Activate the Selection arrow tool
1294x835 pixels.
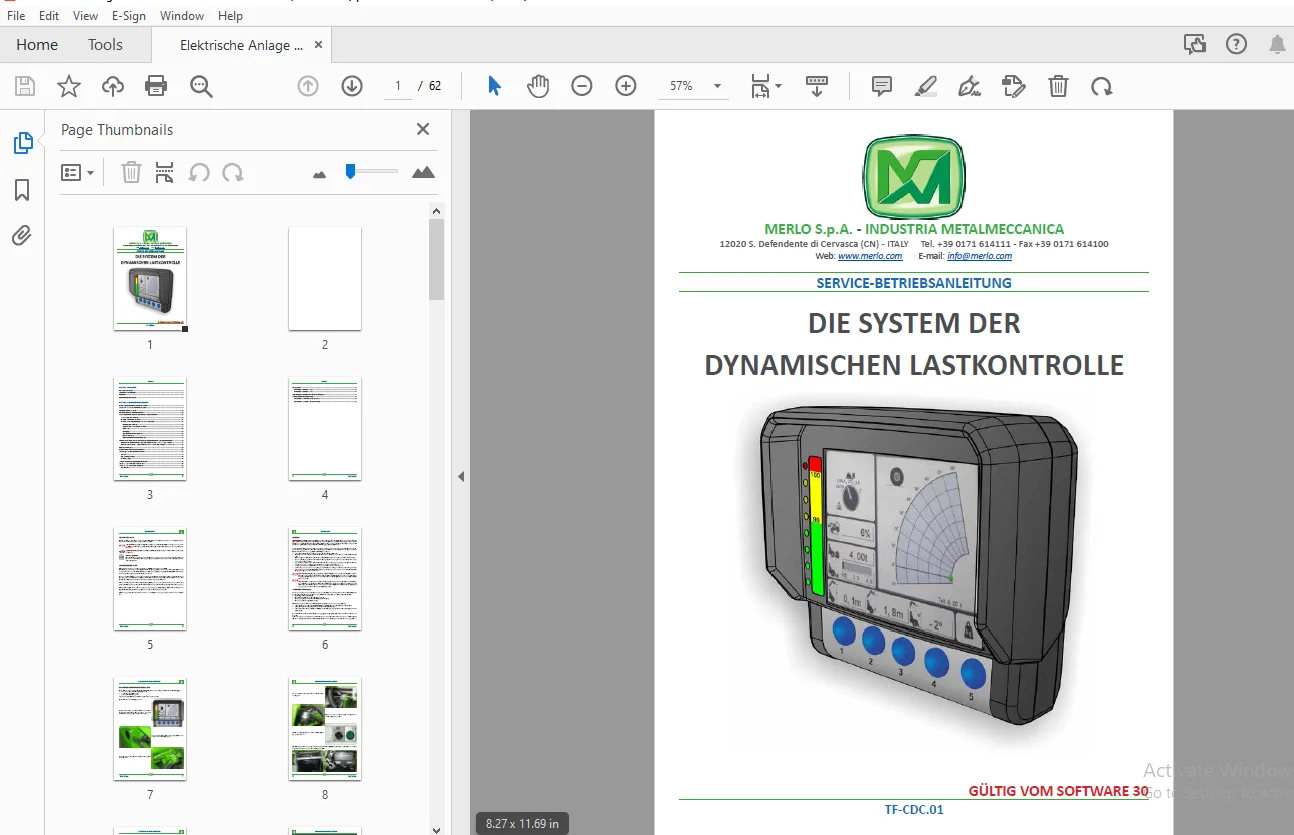pyautogui.click(x=494, y=86)
